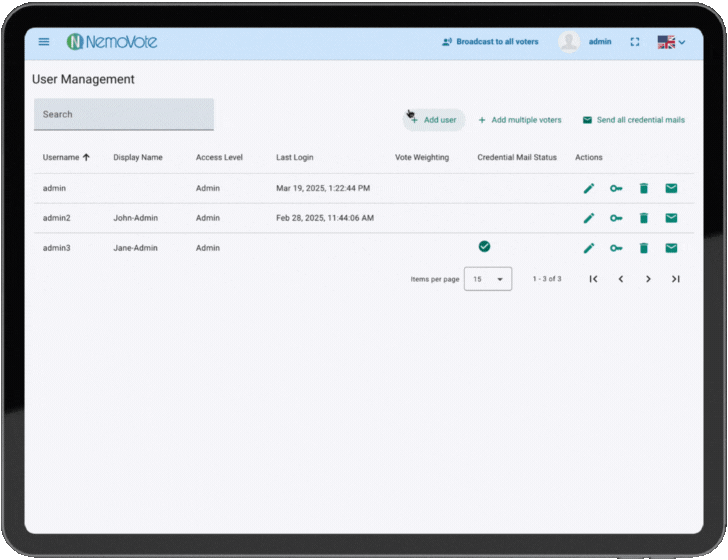Click the Add user button
Screen dimensions: 728x560
[x=434, y=120]
